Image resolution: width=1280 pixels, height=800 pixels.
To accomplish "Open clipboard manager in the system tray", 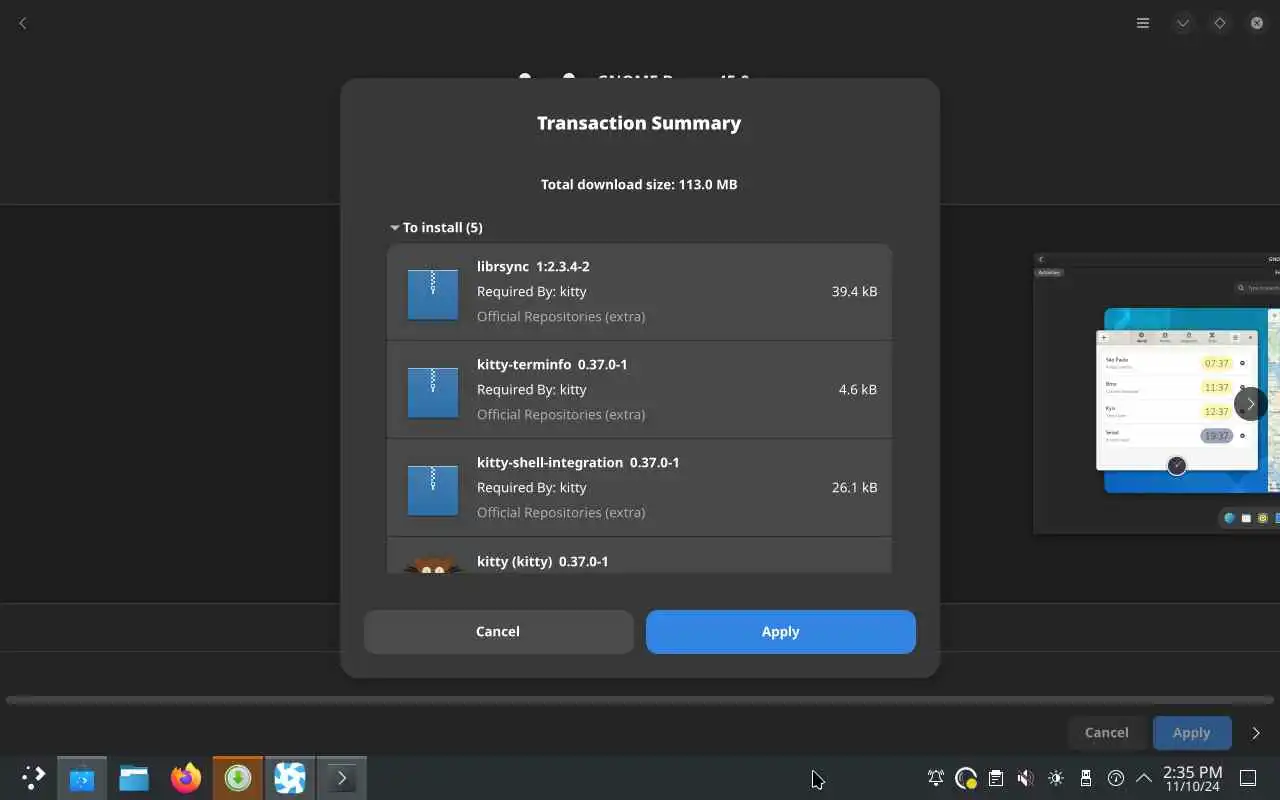I will (x=996, y=778).
